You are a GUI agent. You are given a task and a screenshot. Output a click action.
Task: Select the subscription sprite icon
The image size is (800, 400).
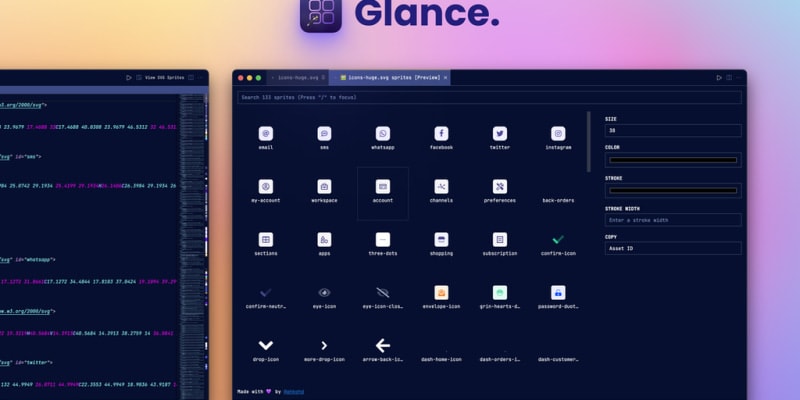click(x=500, y=240)
